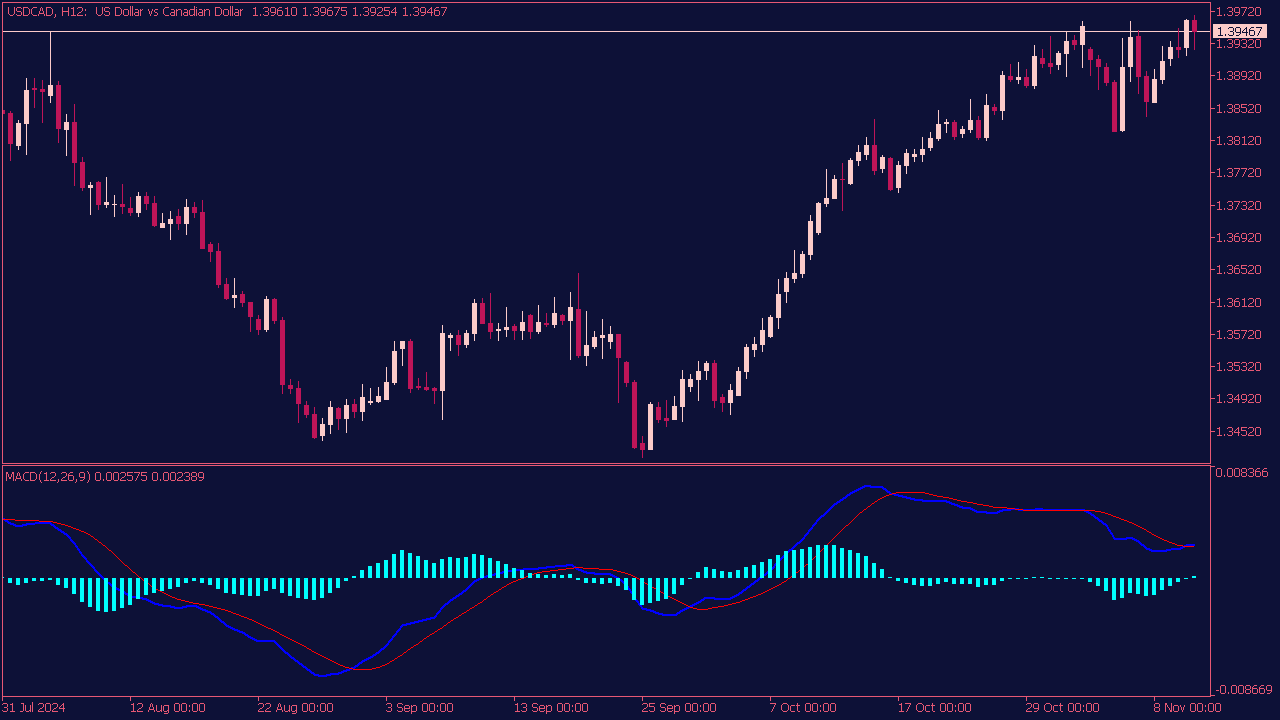Click the 17 Oct 00:00 time label
The image size is (1280, 720).
tap(935, 708)
